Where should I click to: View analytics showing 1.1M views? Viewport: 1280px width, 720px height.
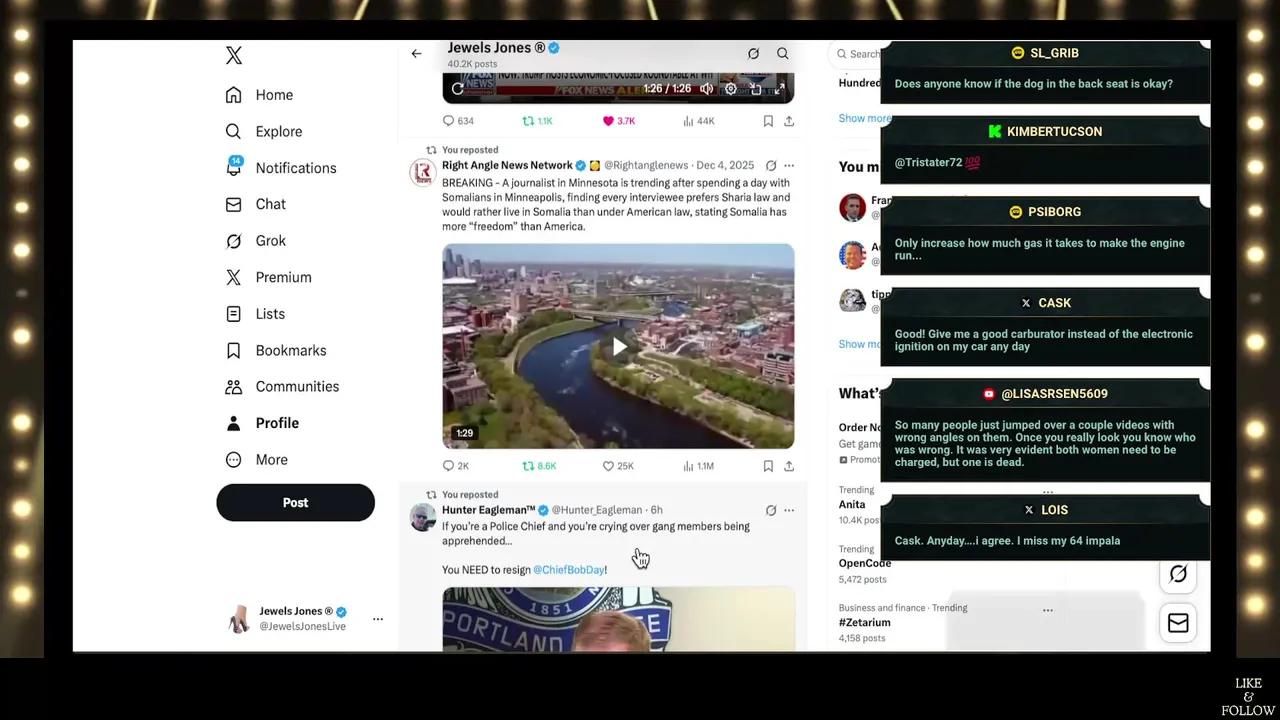coord(698,466)
